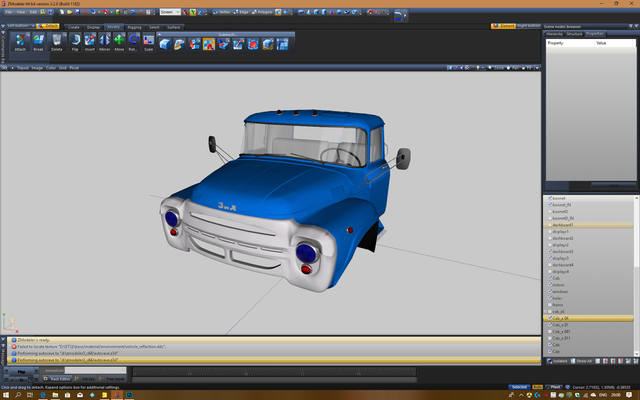Open the Down axis combo box
The width and height of the screenshot is (640, 400).
pyautogui.click(x=170, y=12)
